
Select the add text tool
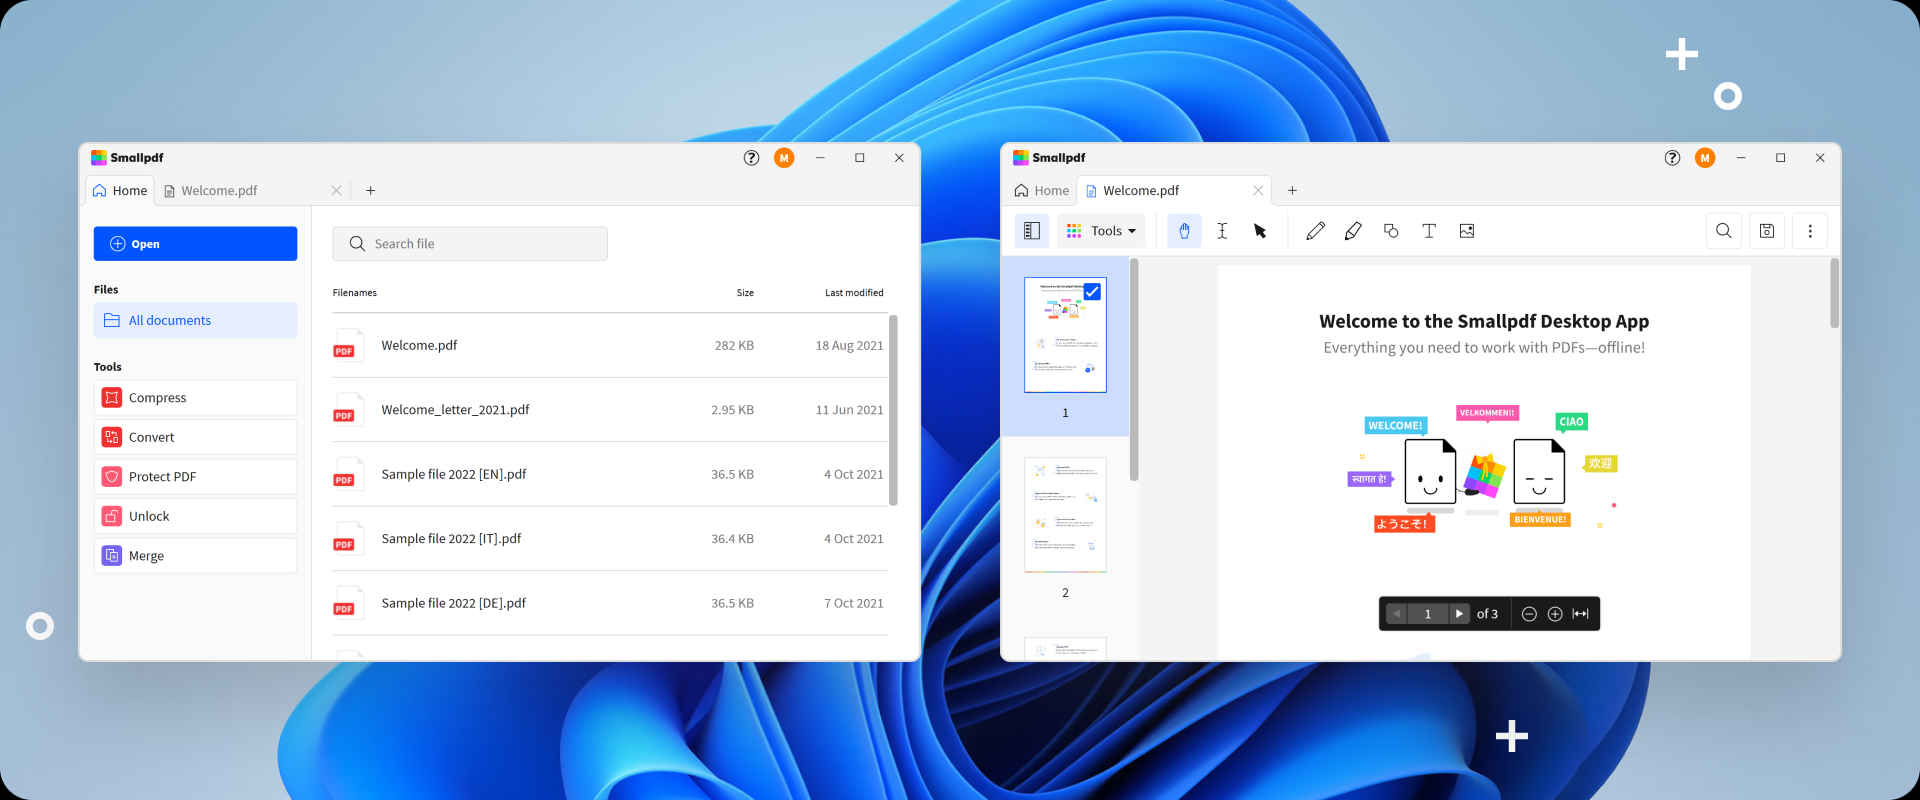pyautogui.click(x=1429, y=231)
